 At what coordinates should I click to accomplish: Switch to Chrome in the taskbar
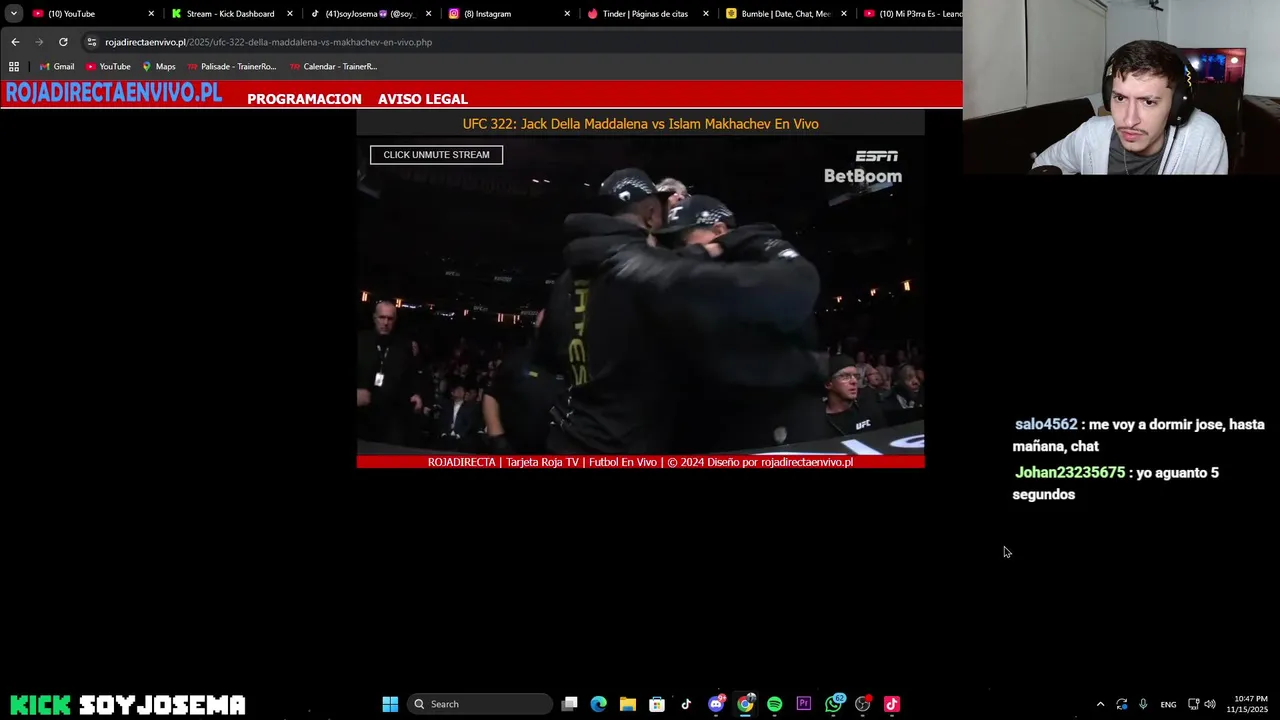[745, 704]
